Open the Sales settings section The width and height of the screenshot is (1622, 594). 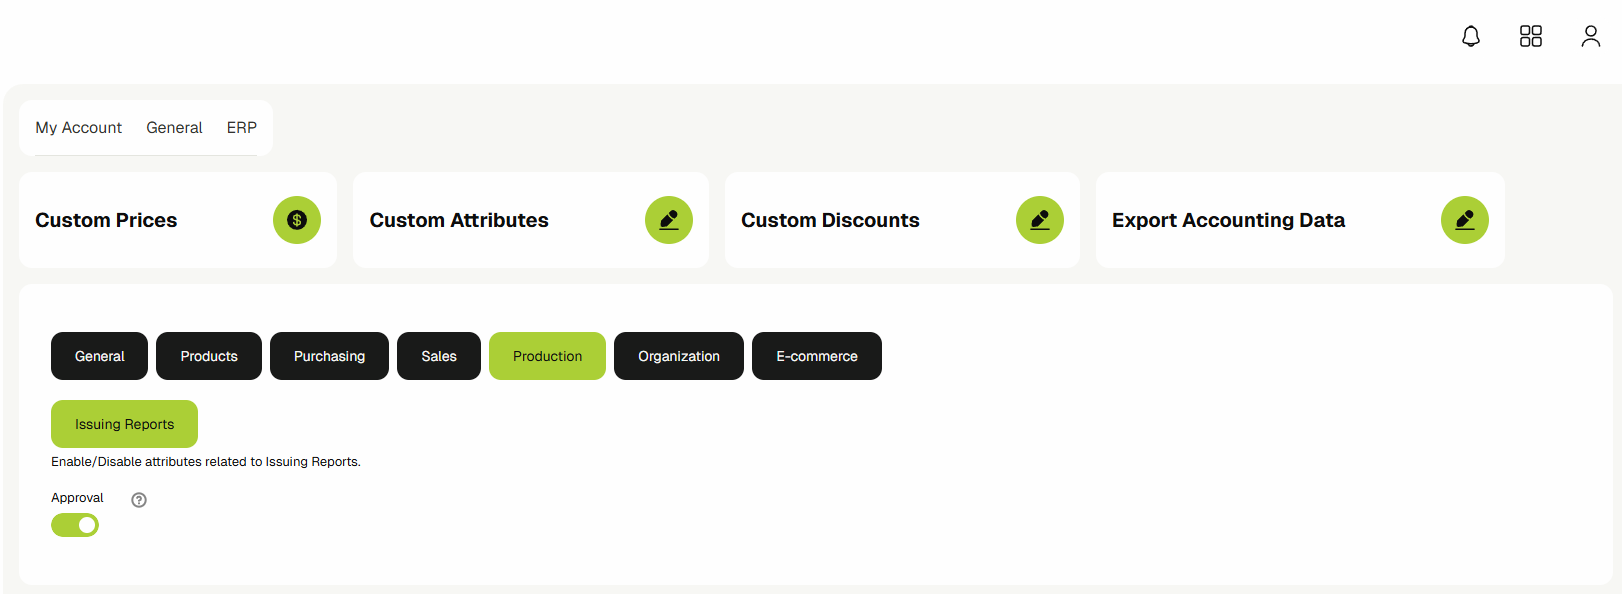(x=438, y=355)
